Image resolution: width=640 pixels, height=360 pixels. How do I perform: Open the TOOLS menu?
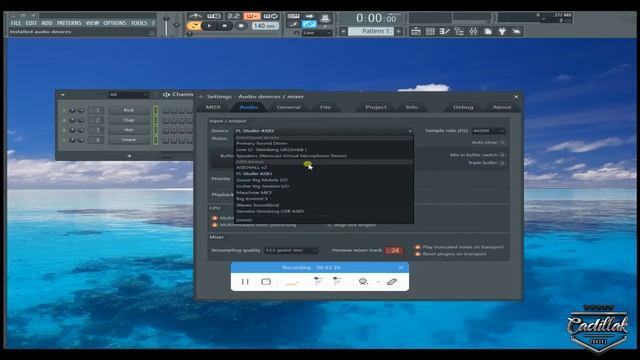[x=139, y=23]
